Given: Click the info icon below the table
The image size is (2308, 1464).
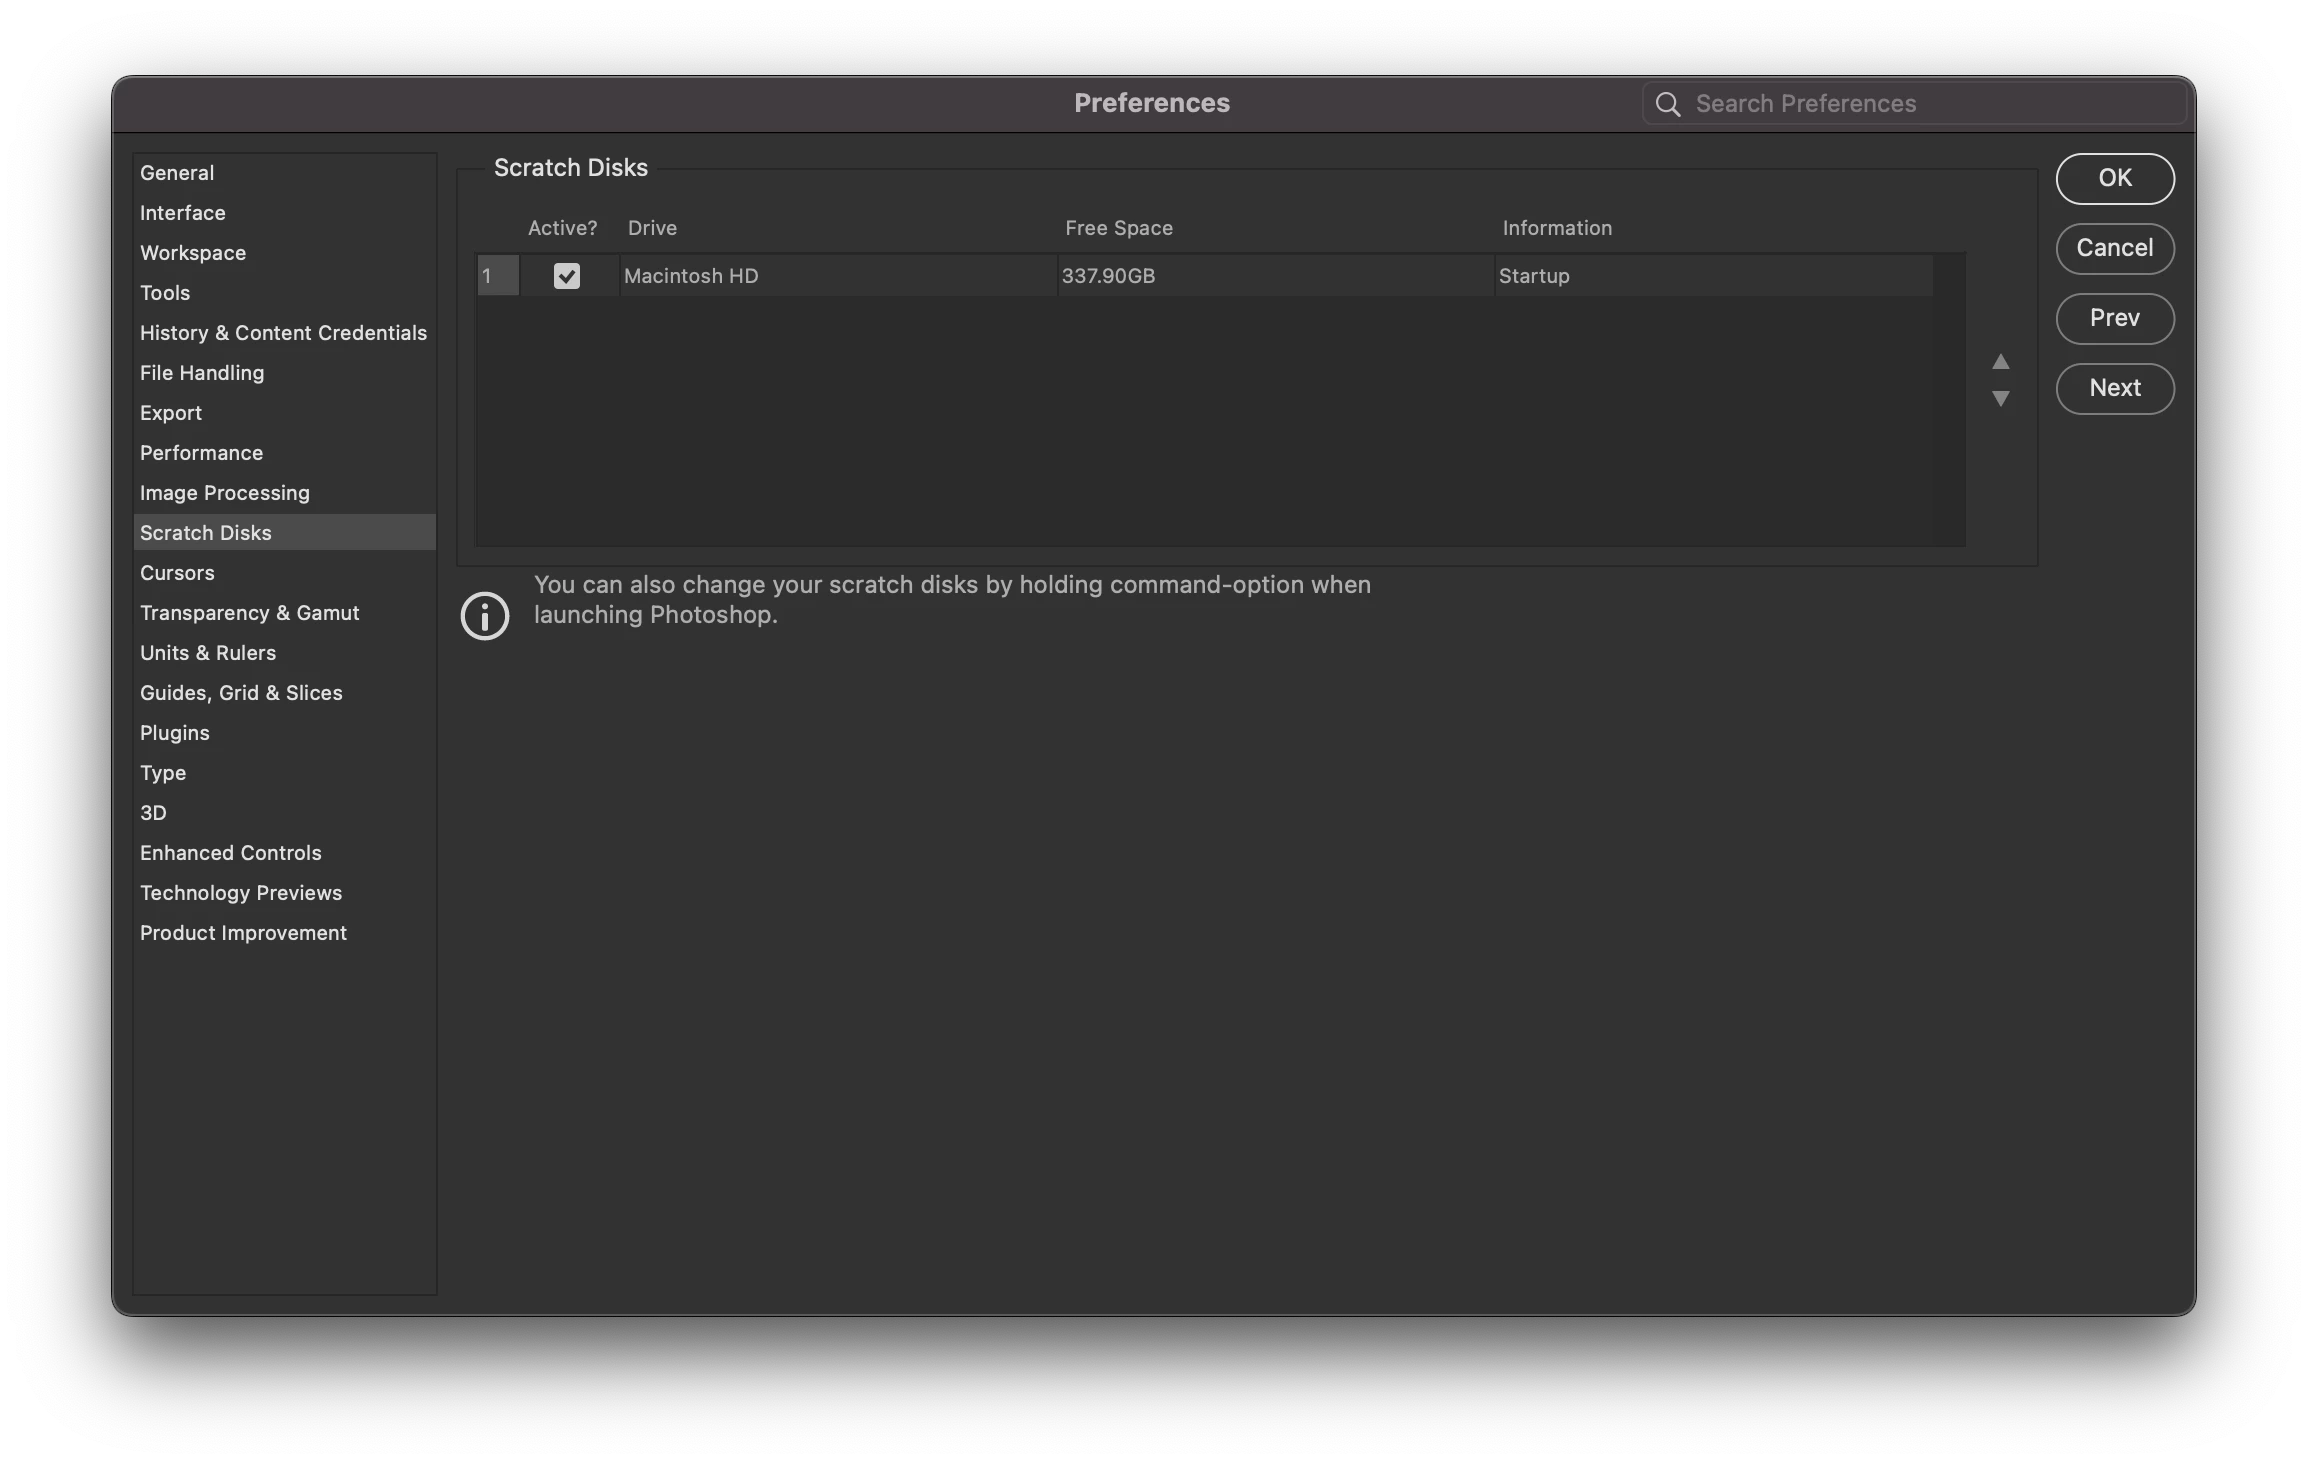Looking at the screenshot, I should pos(485,615).
